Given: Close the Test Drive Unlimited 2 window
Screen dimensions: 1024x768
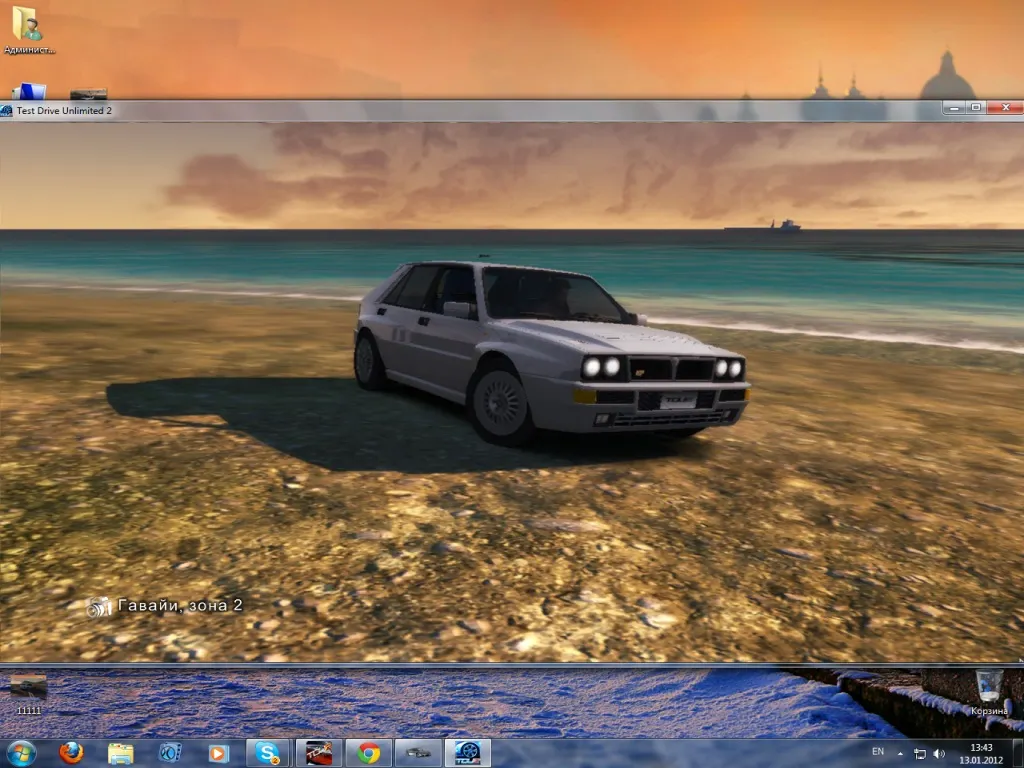Looking at the screenshot, I should click(x=1005, y=108).
